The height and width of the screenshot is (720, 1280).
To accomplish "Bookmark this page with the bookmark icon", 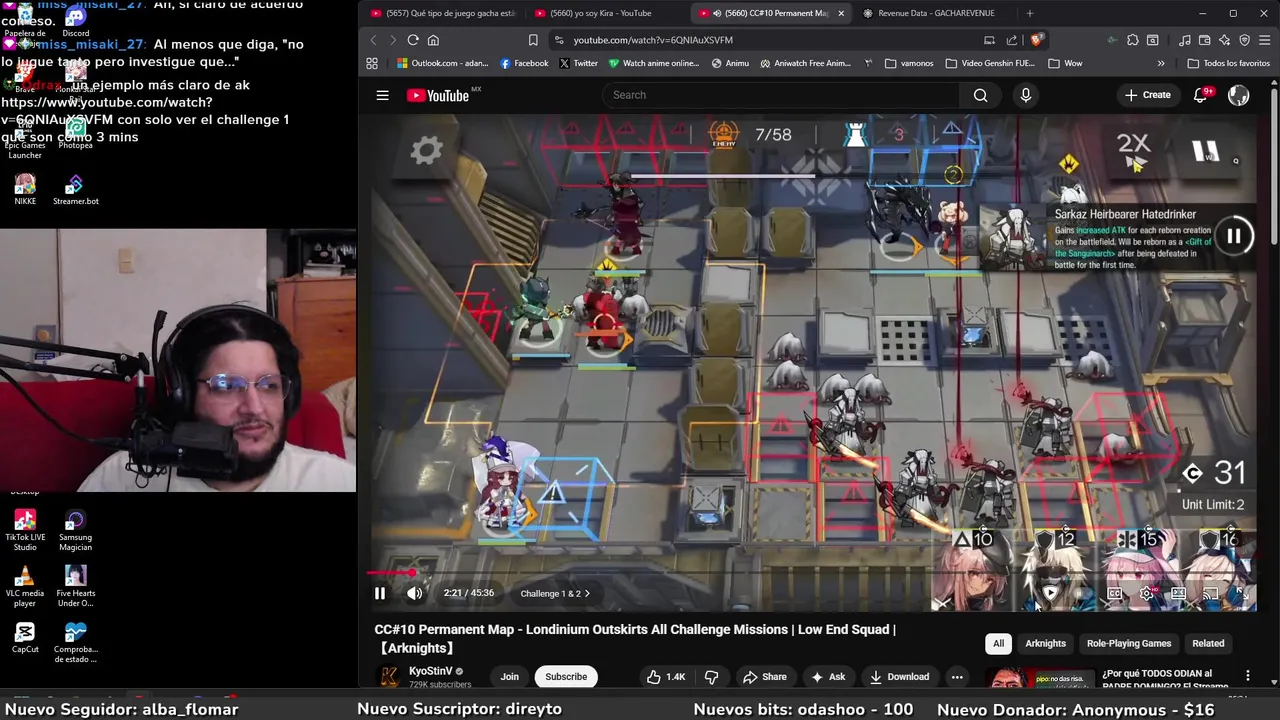I will [533, 40].
